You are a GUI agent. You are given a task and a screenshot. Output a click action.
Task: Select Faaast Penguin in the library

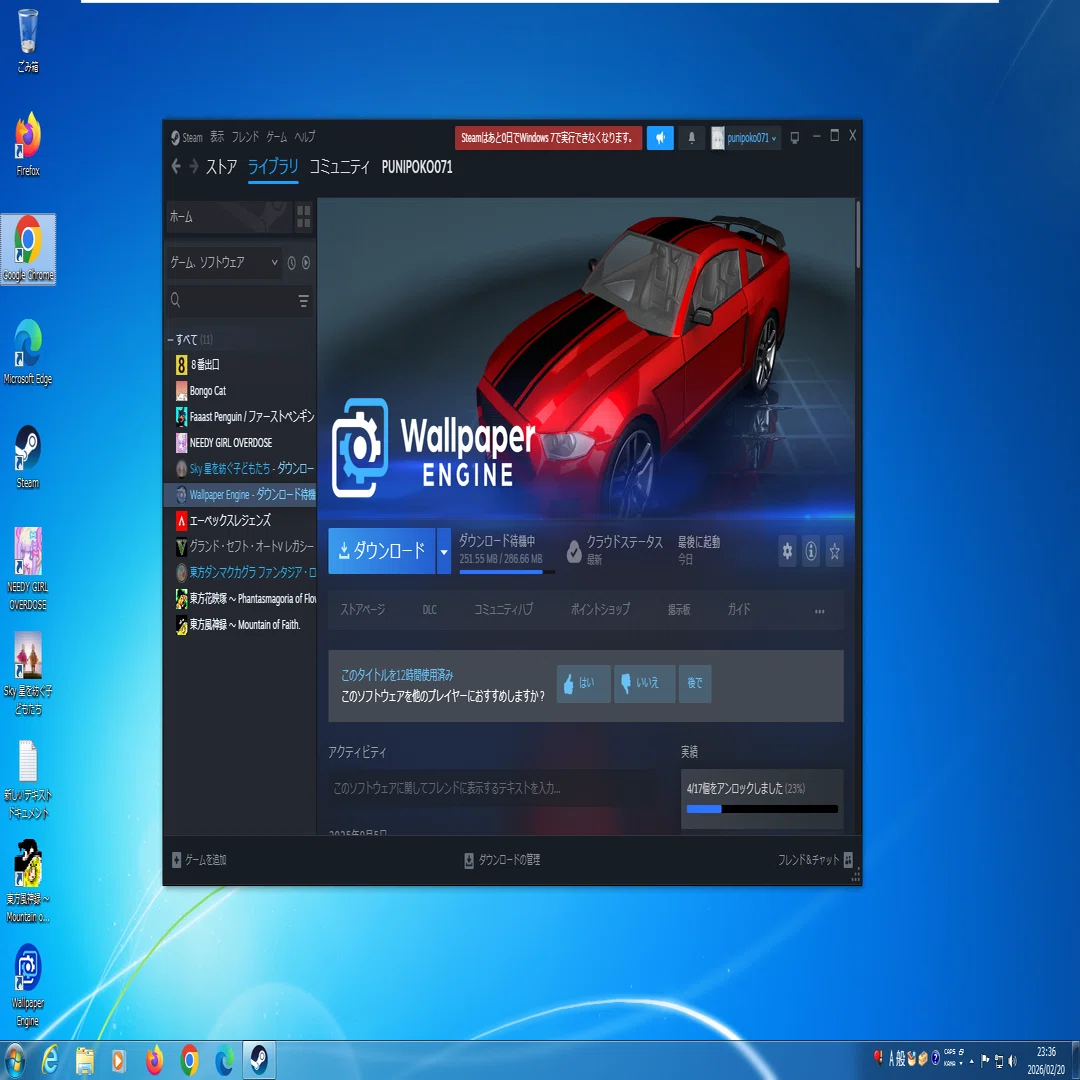coord(240,417)
